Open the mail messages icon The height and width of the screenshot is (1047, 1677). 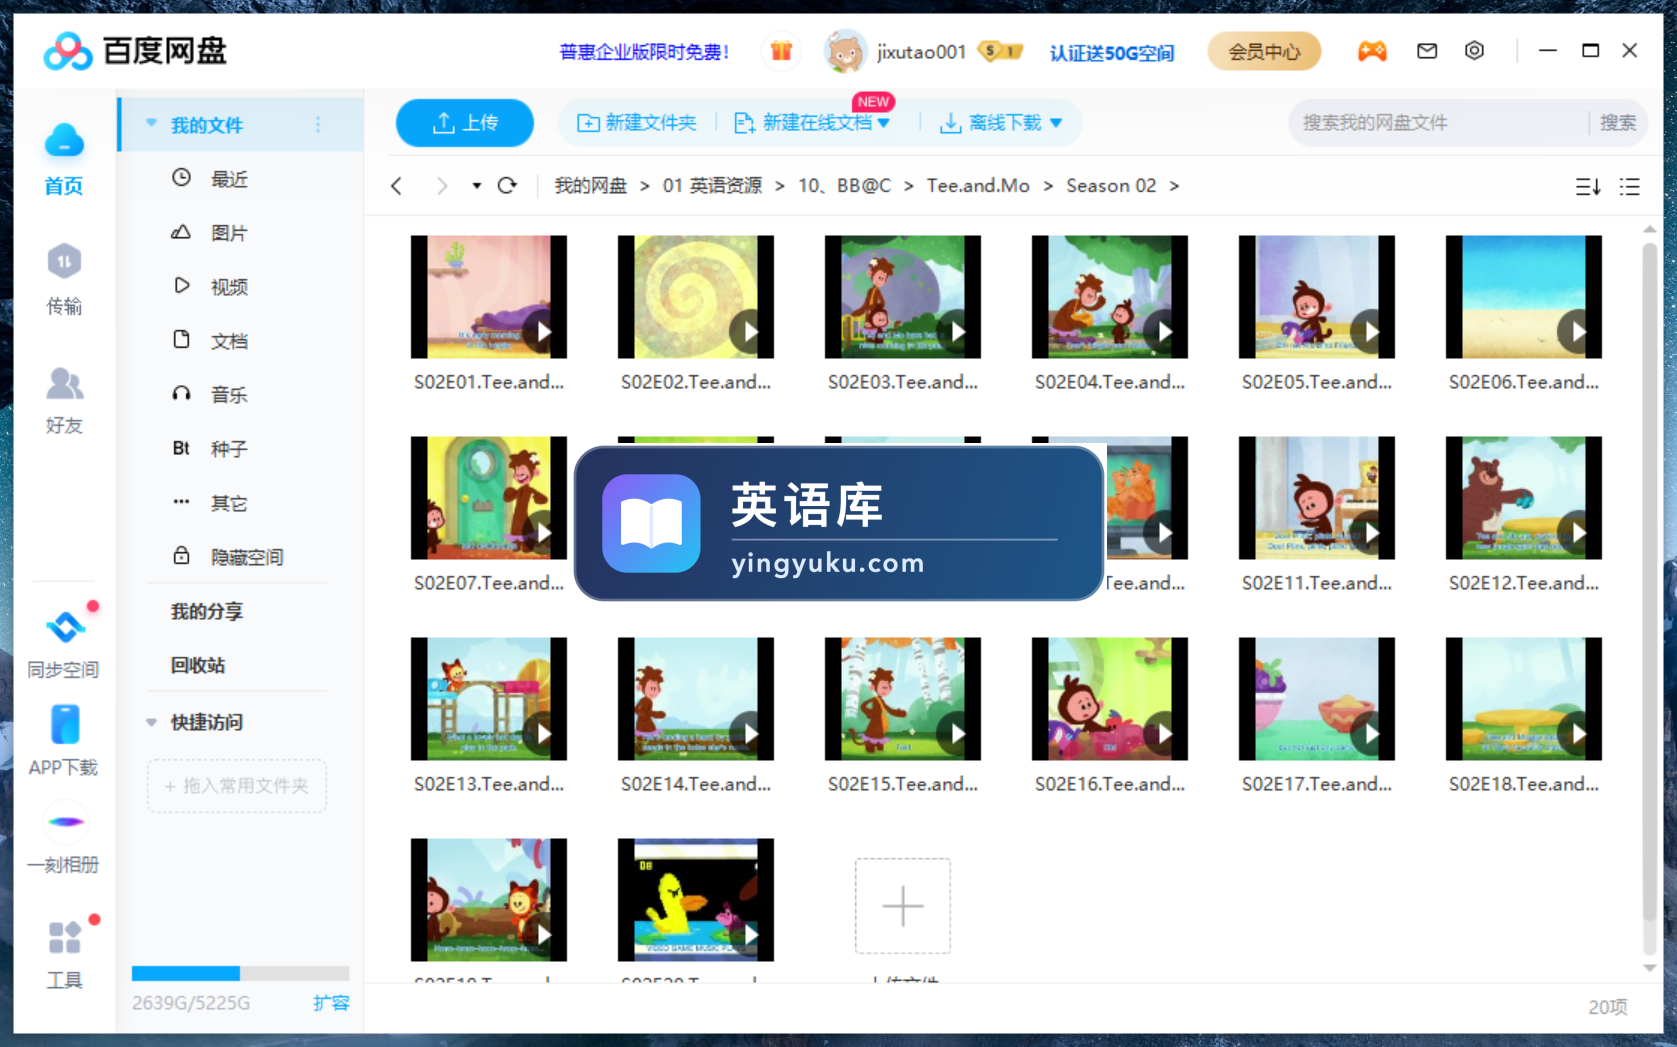(x=1427, y=51)
